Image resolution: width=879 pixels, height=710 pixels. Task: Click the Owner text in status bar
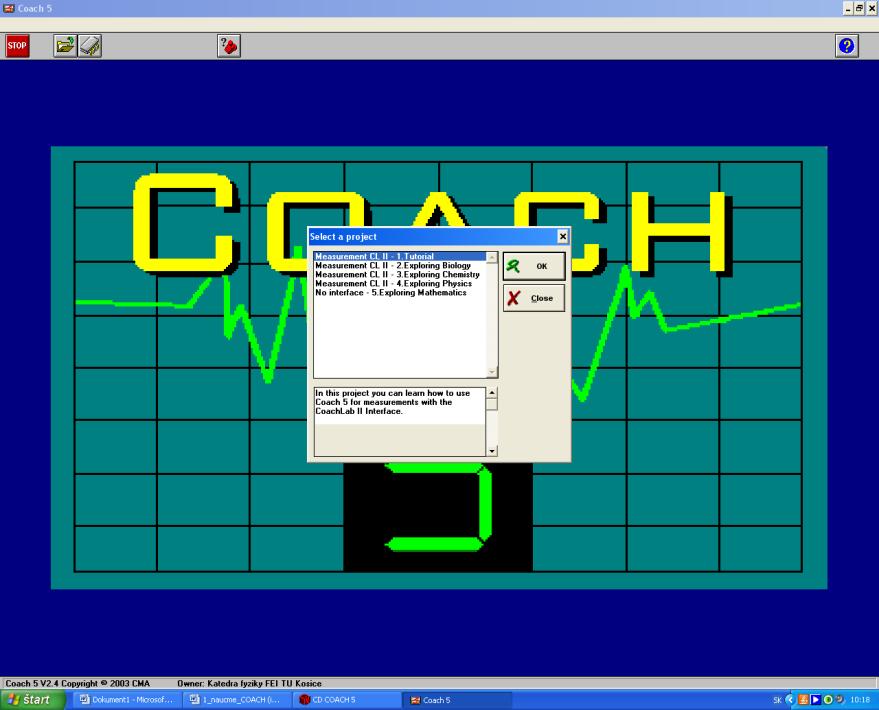[x=249, y=684]
